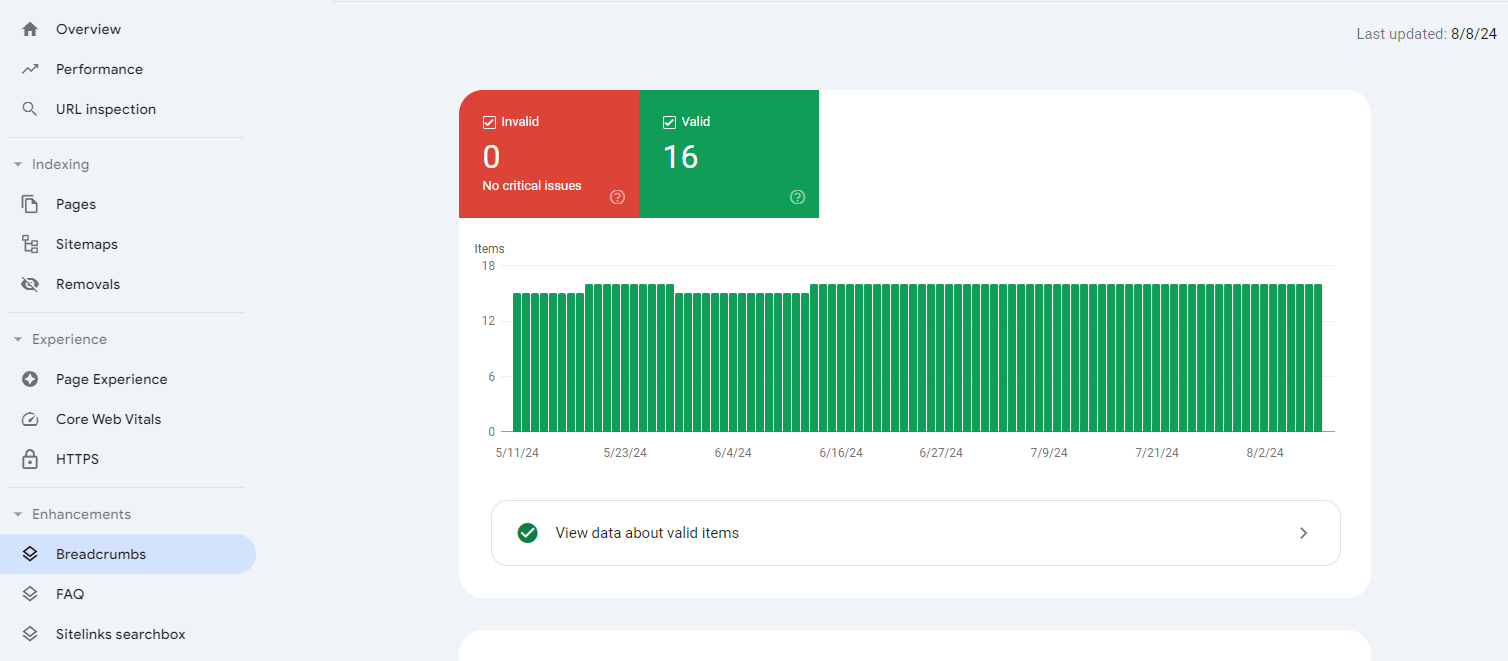Collapse the Indexing section

pos(18,164)
